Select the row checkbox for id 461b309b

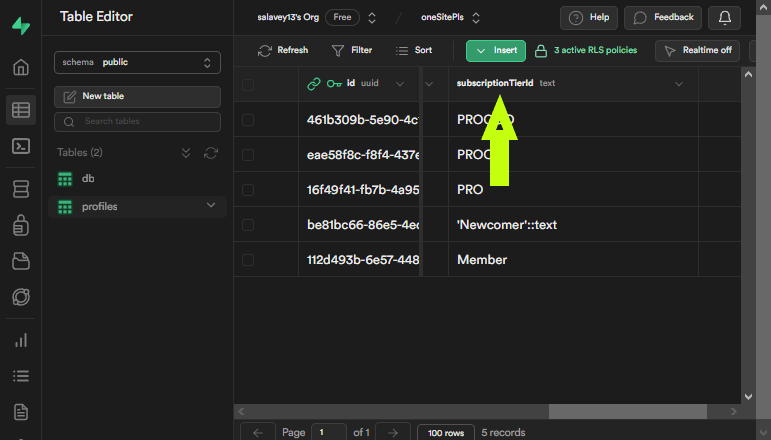click(x=248, y=120)
